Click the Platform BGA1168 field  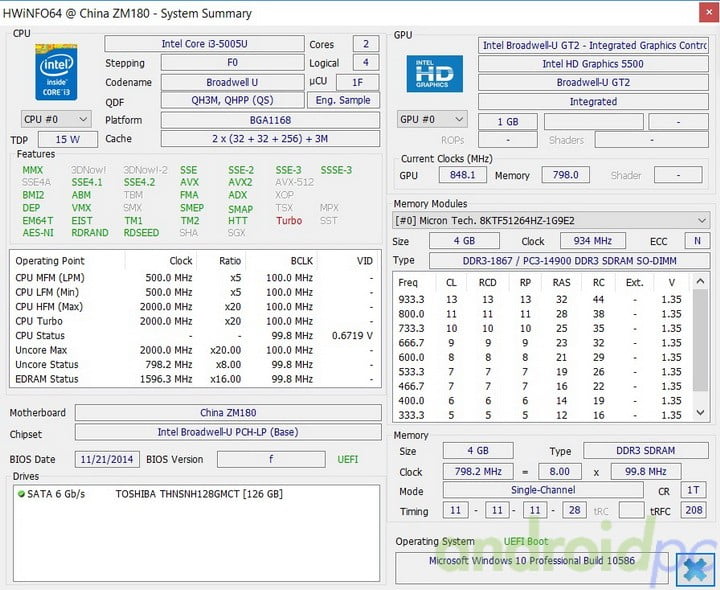pyautogui.click(x=270, y=120)
